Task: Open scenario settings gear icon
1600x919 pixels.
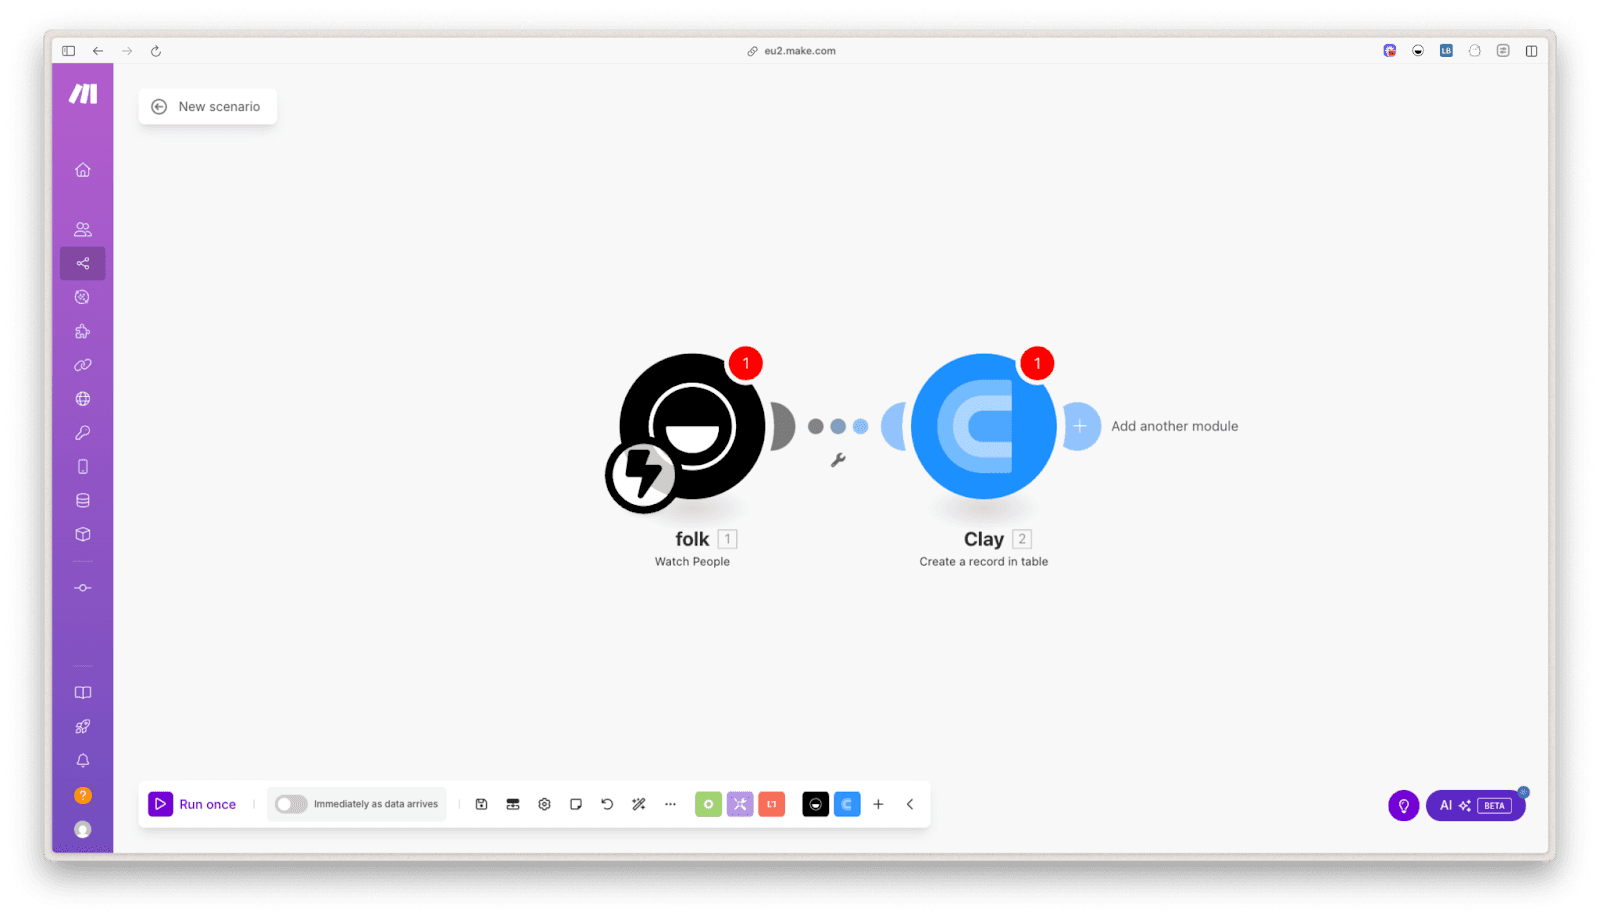Action: (x=544, y=804)
